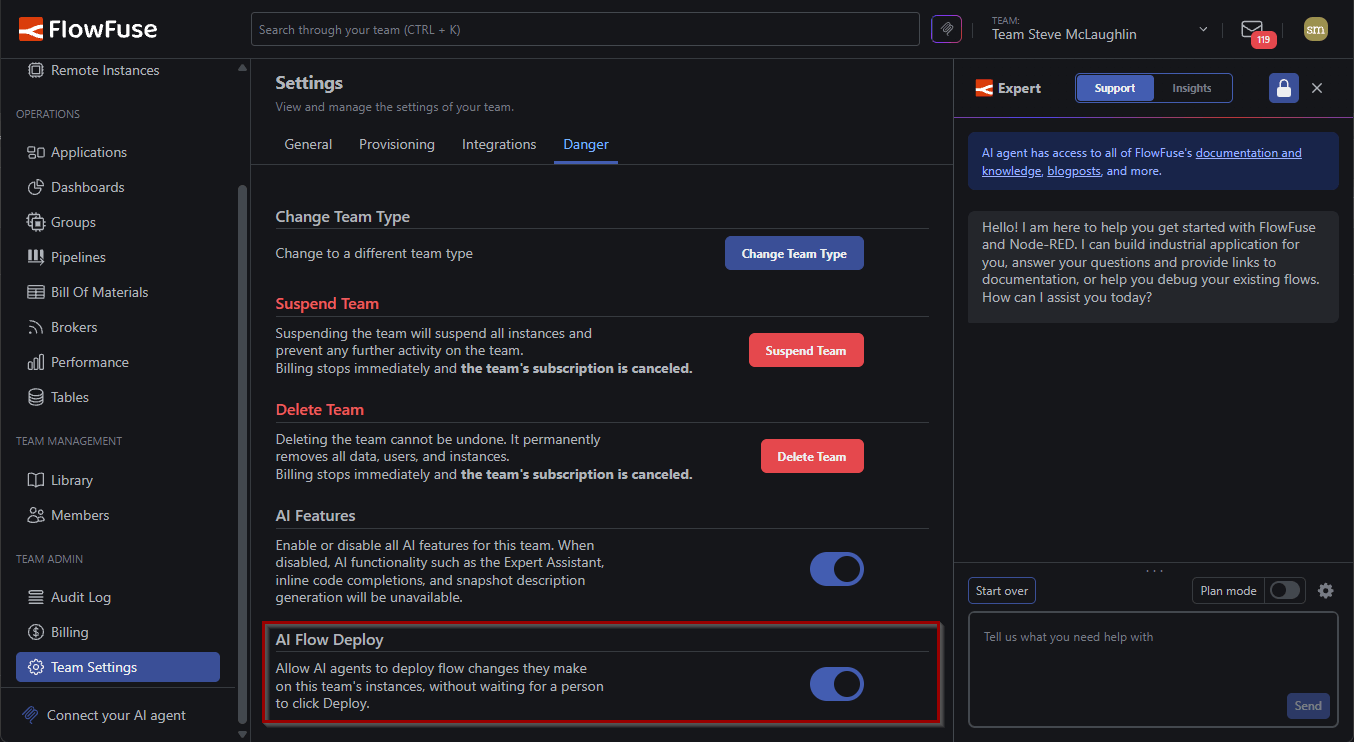The width and height of the screenshot is (1354, 742).
Task: Click the Expert logo in panel header
Action: [1008, 88]
